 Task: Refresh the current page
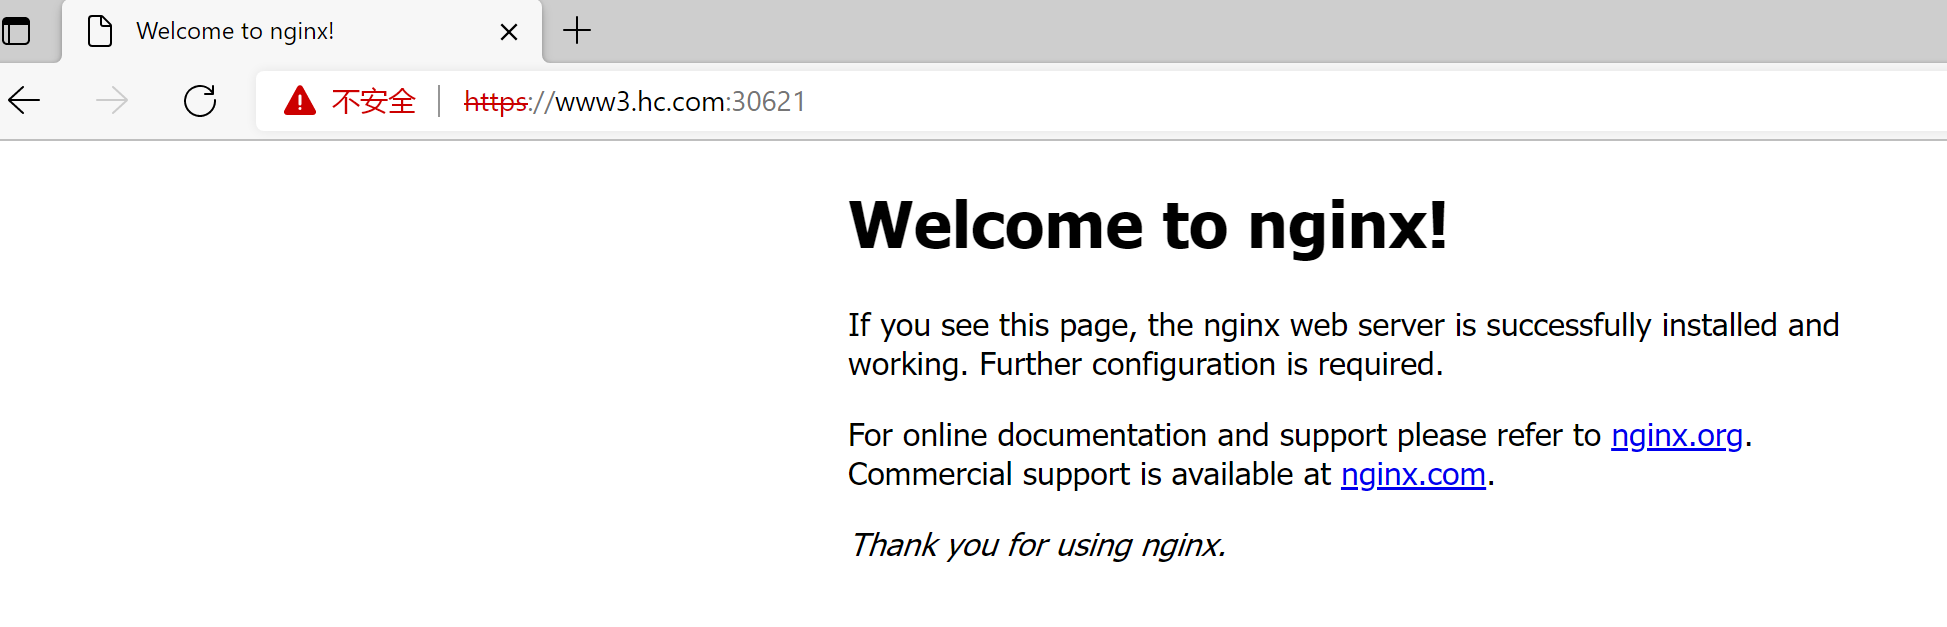200,101
